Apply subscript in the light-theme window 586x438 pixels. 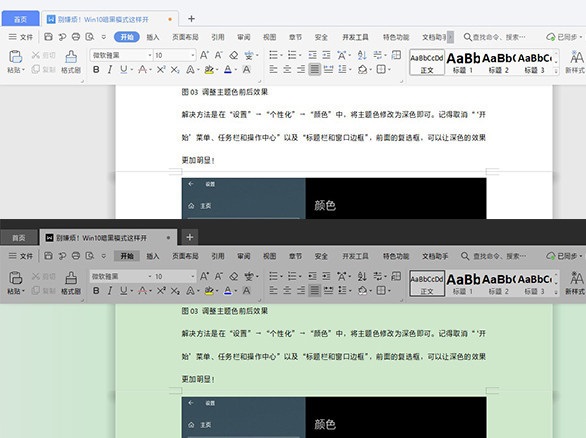point(175,70)
